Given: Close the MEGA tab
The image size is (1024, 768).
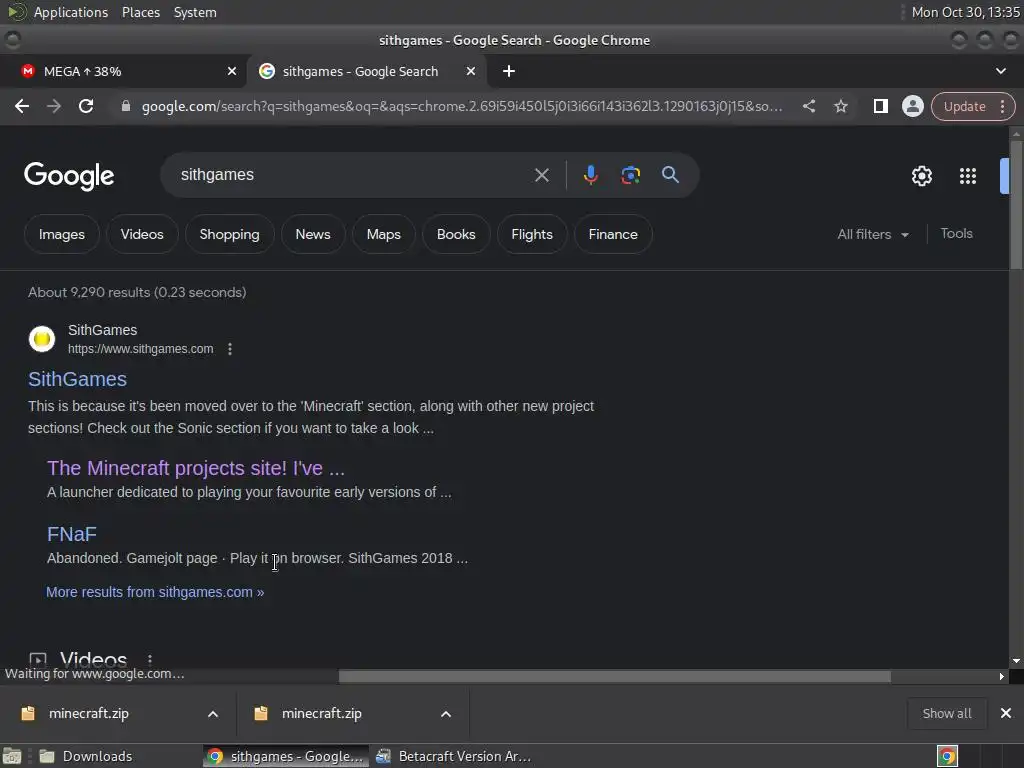Looking at the screenshot, I should click(232, 71).
